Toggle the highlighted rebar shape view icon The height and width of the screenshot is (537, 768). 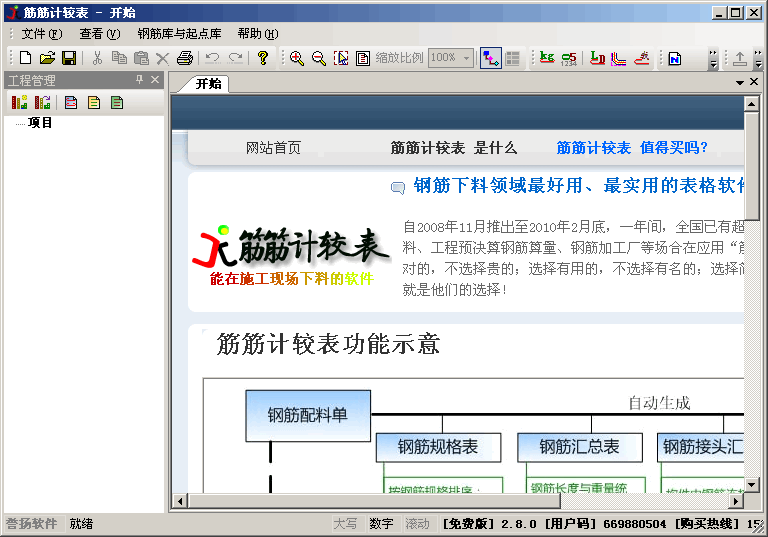click(x=491, y=58)
